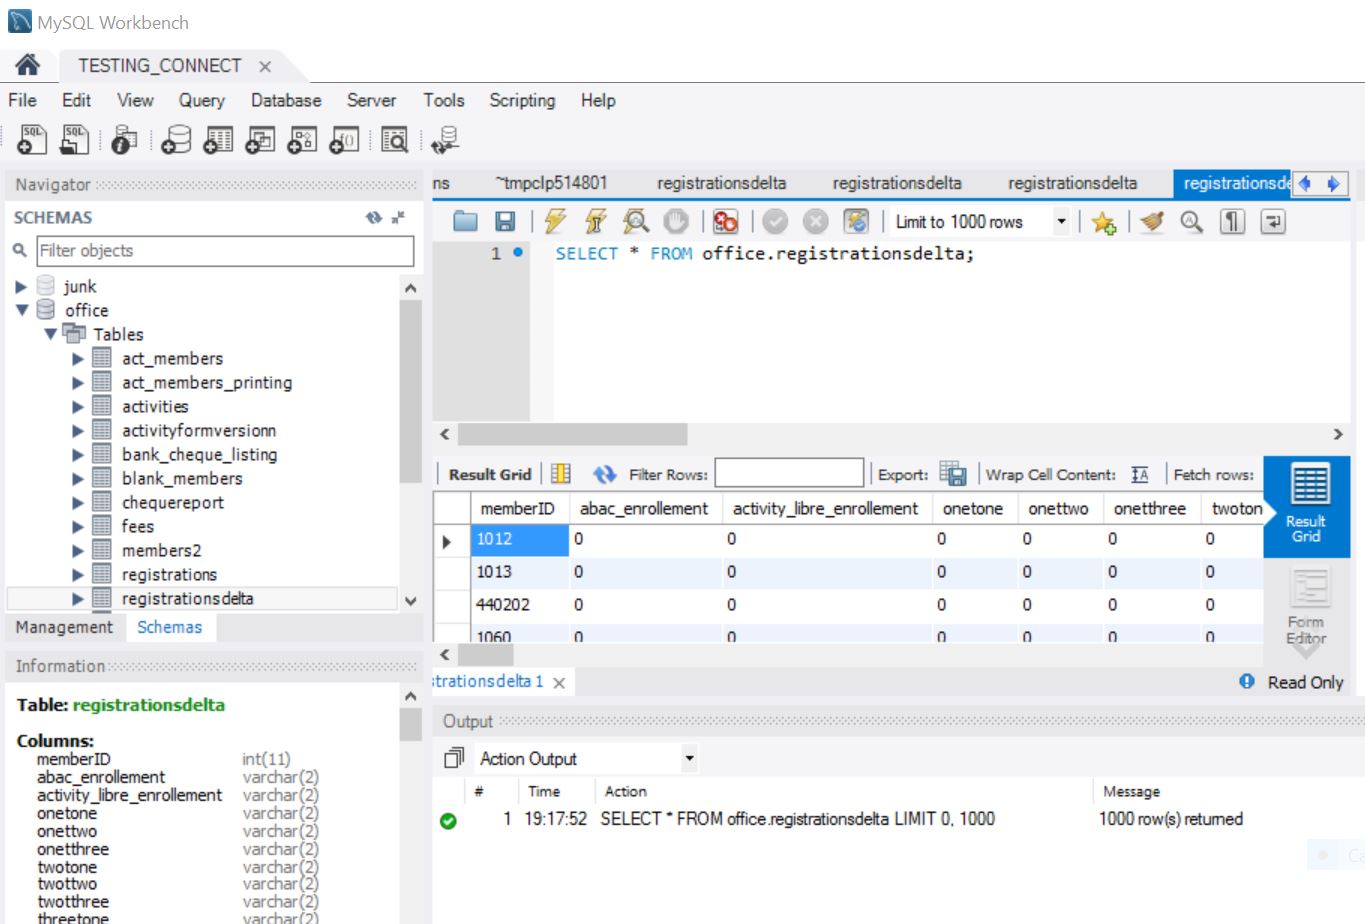Open the Query menu

point(201,100)
